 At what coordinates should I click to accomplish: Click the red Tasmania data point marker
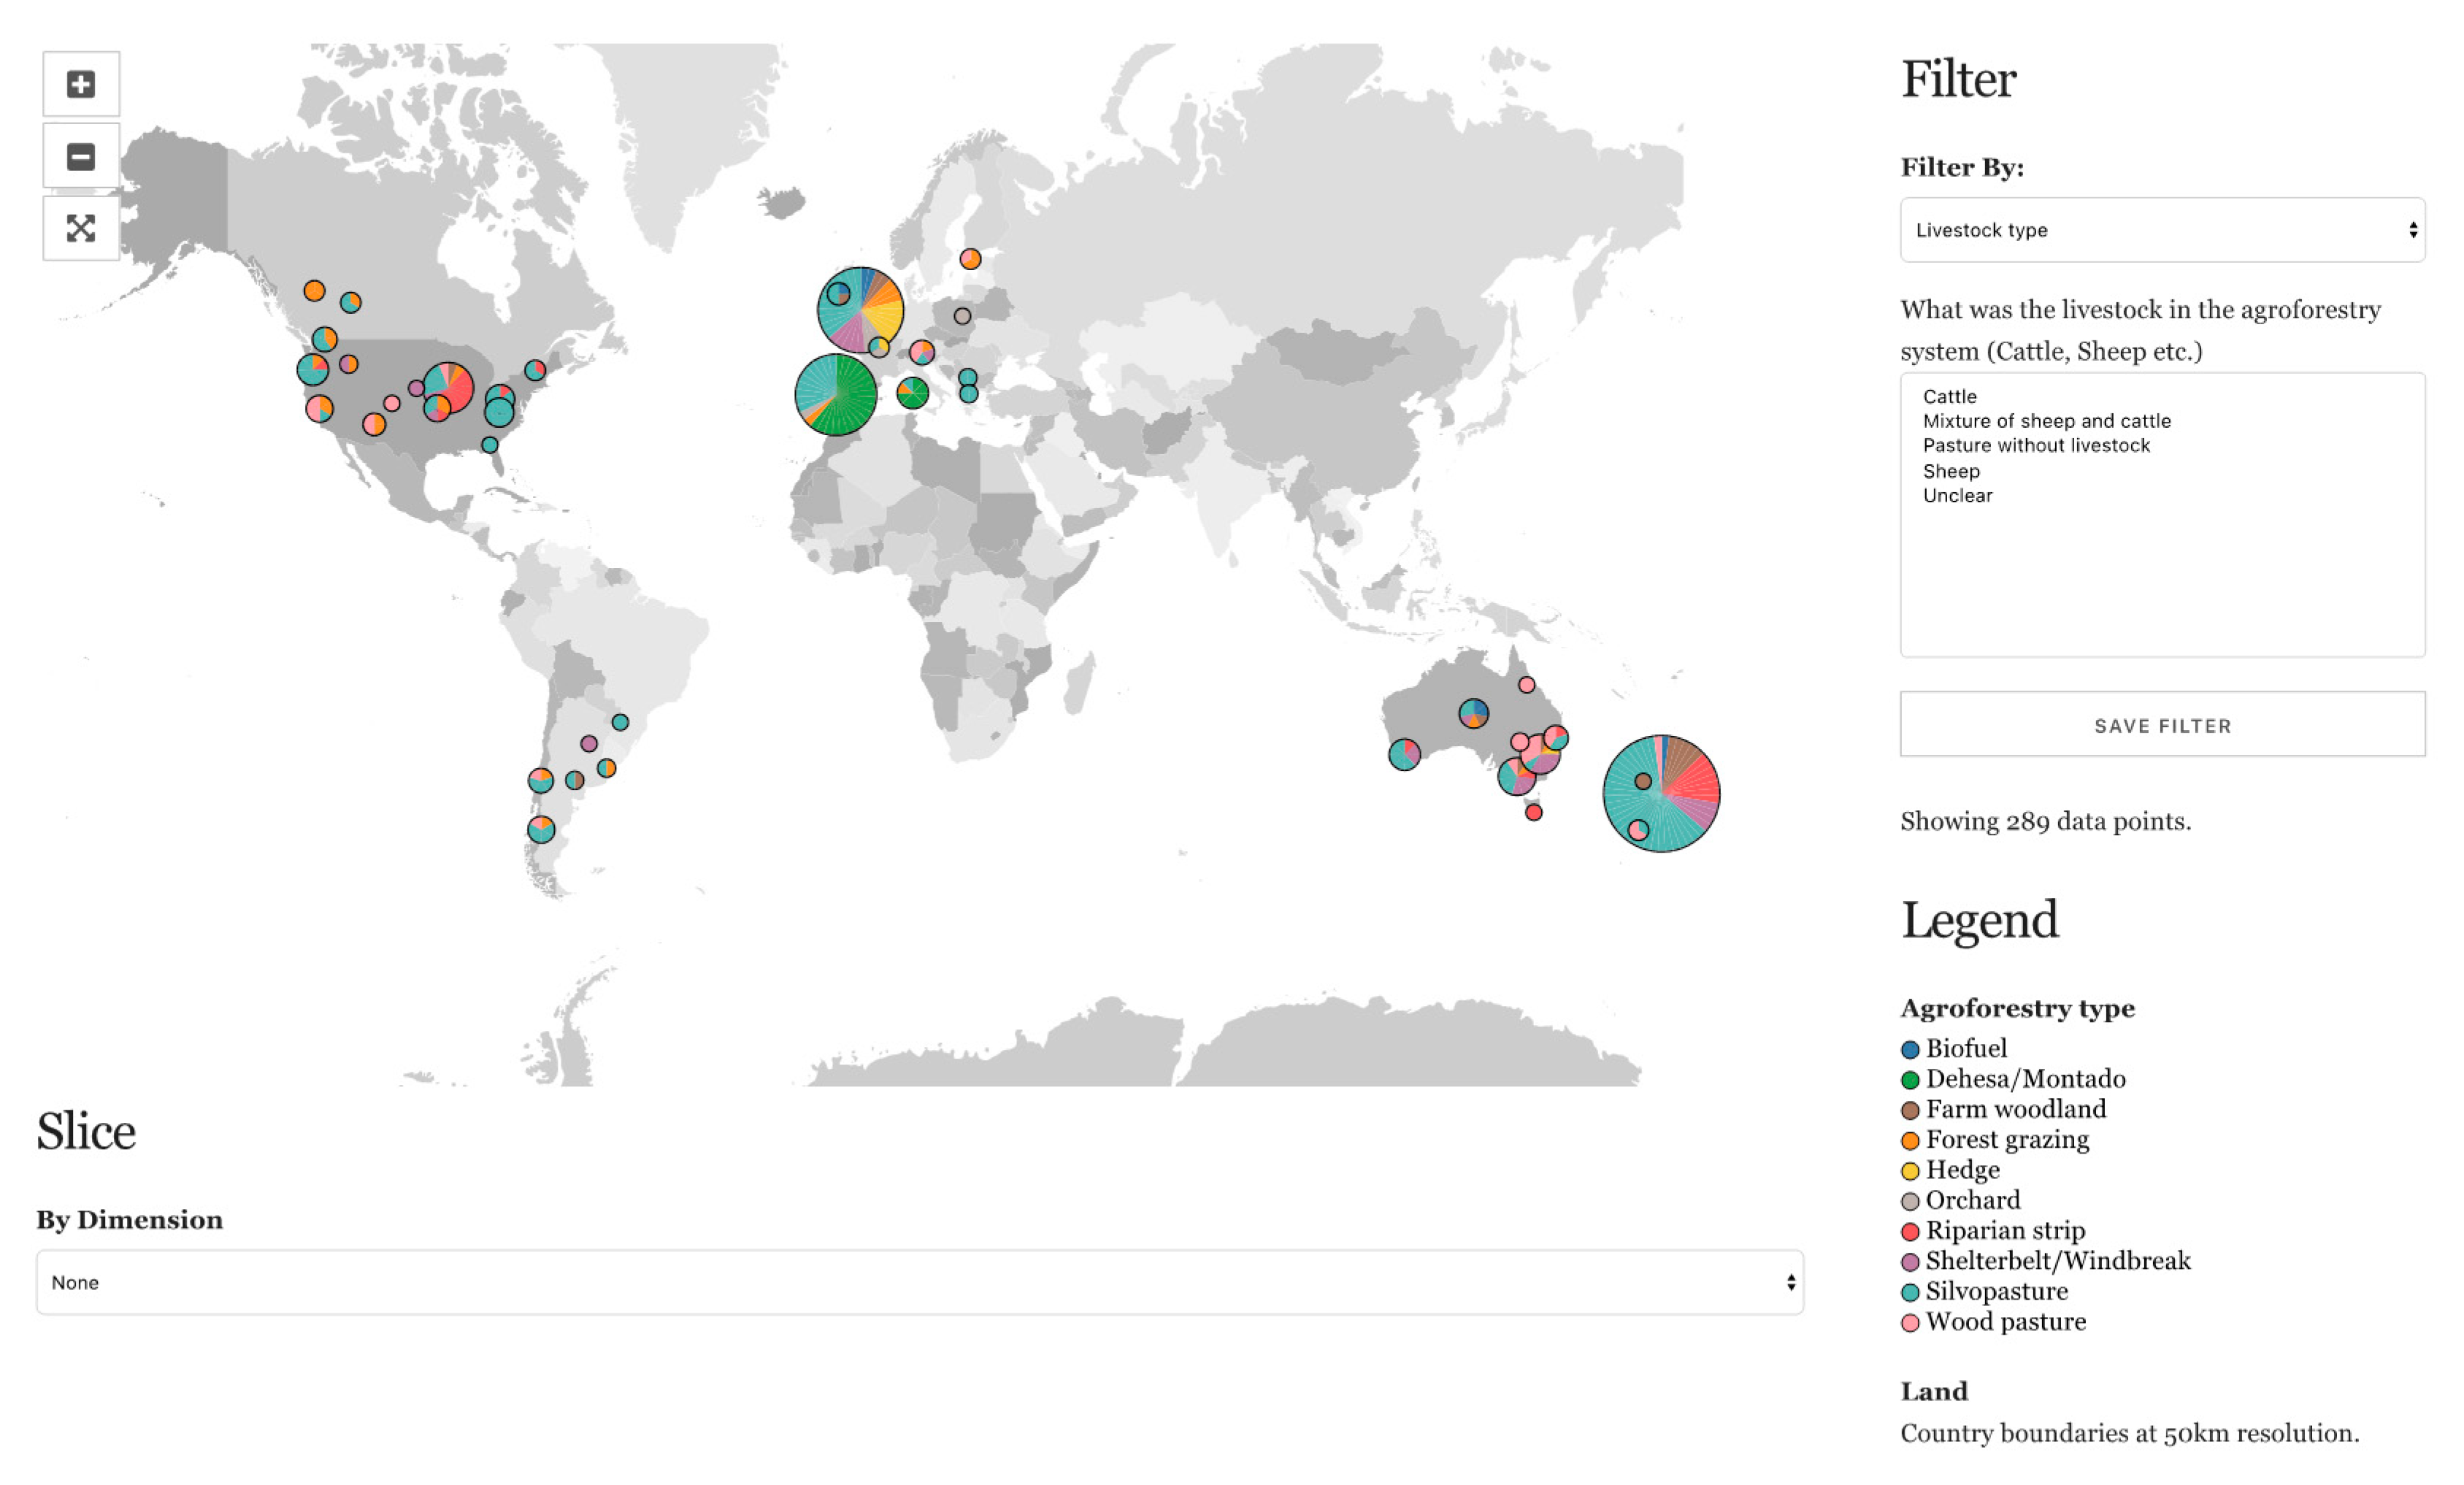1534,813
